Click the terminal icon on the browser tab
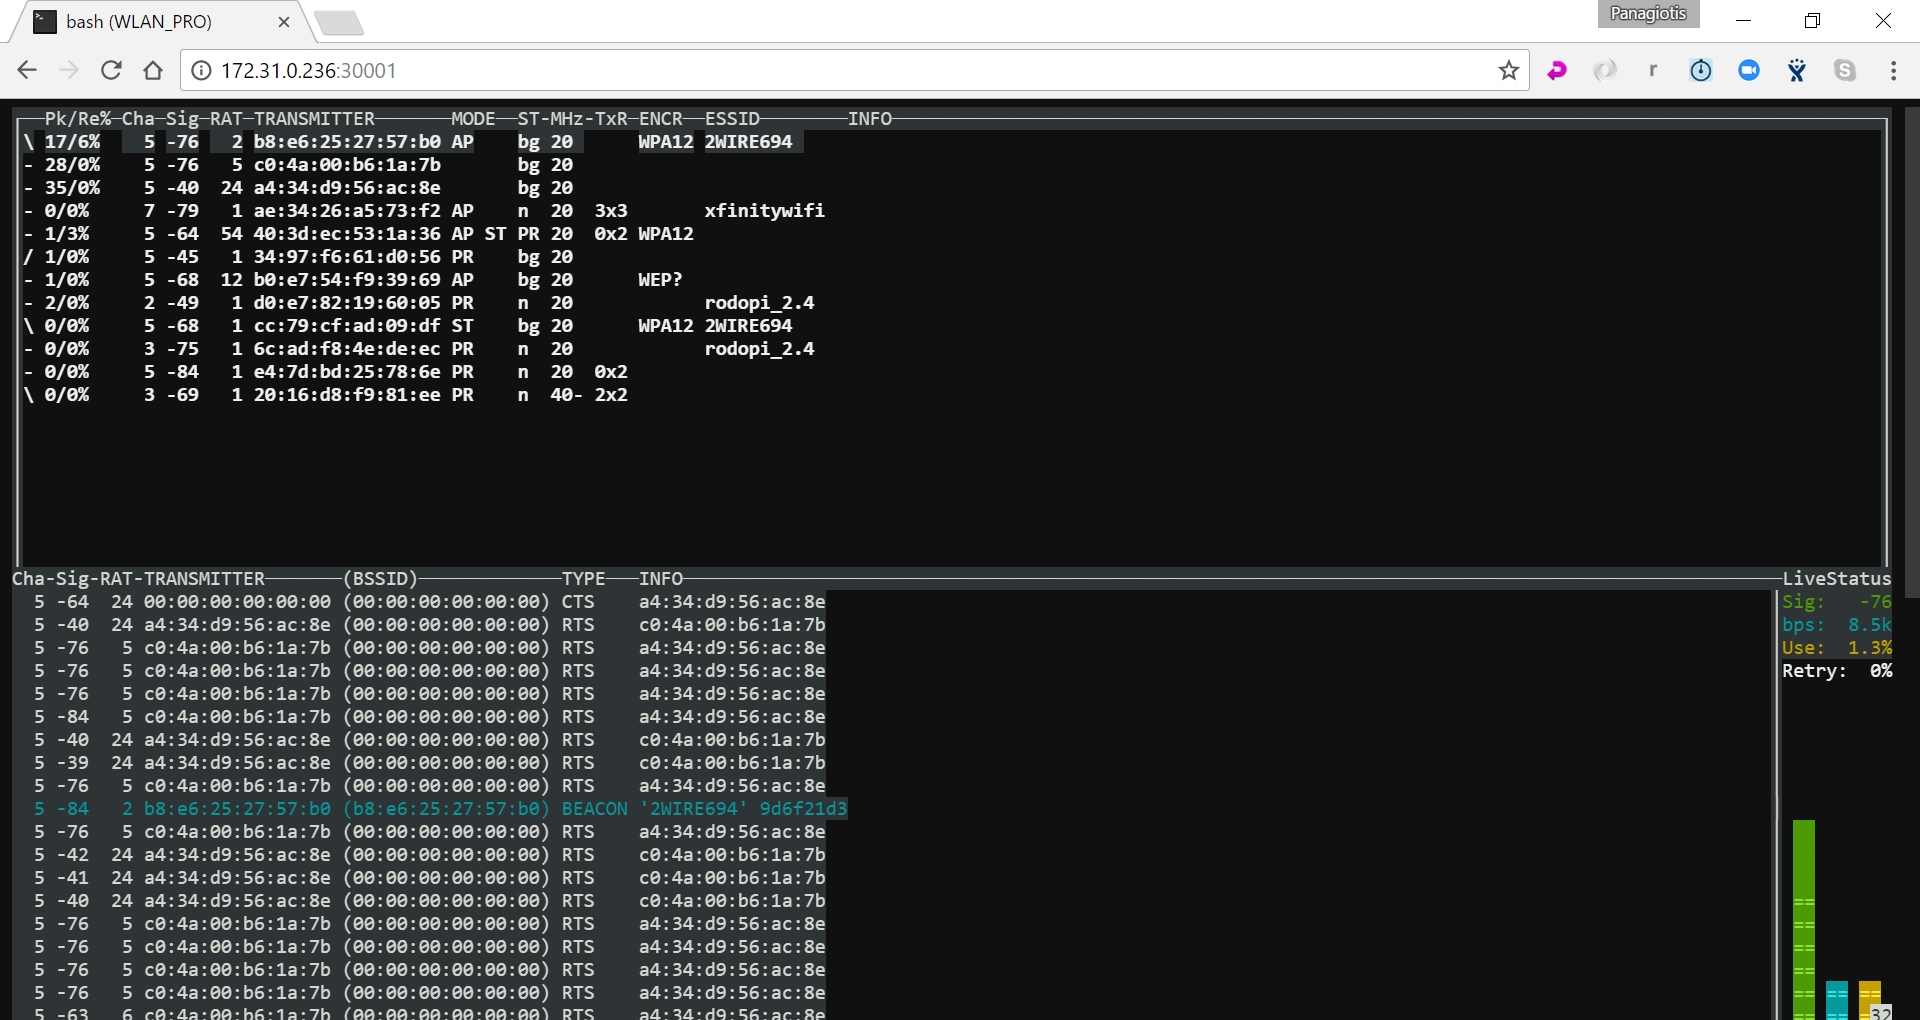 (44, 21)
